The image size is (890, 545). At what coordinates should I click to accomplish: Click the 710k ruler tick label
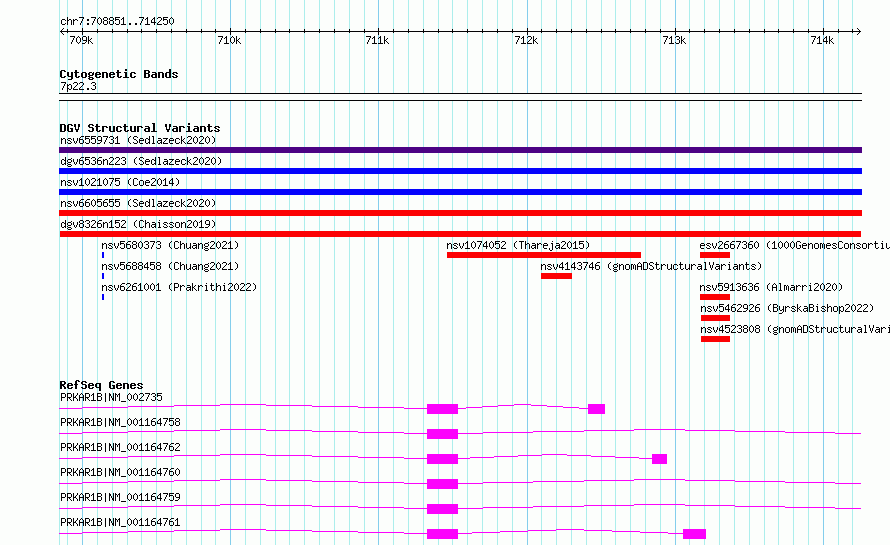click(x=229, y=40)
